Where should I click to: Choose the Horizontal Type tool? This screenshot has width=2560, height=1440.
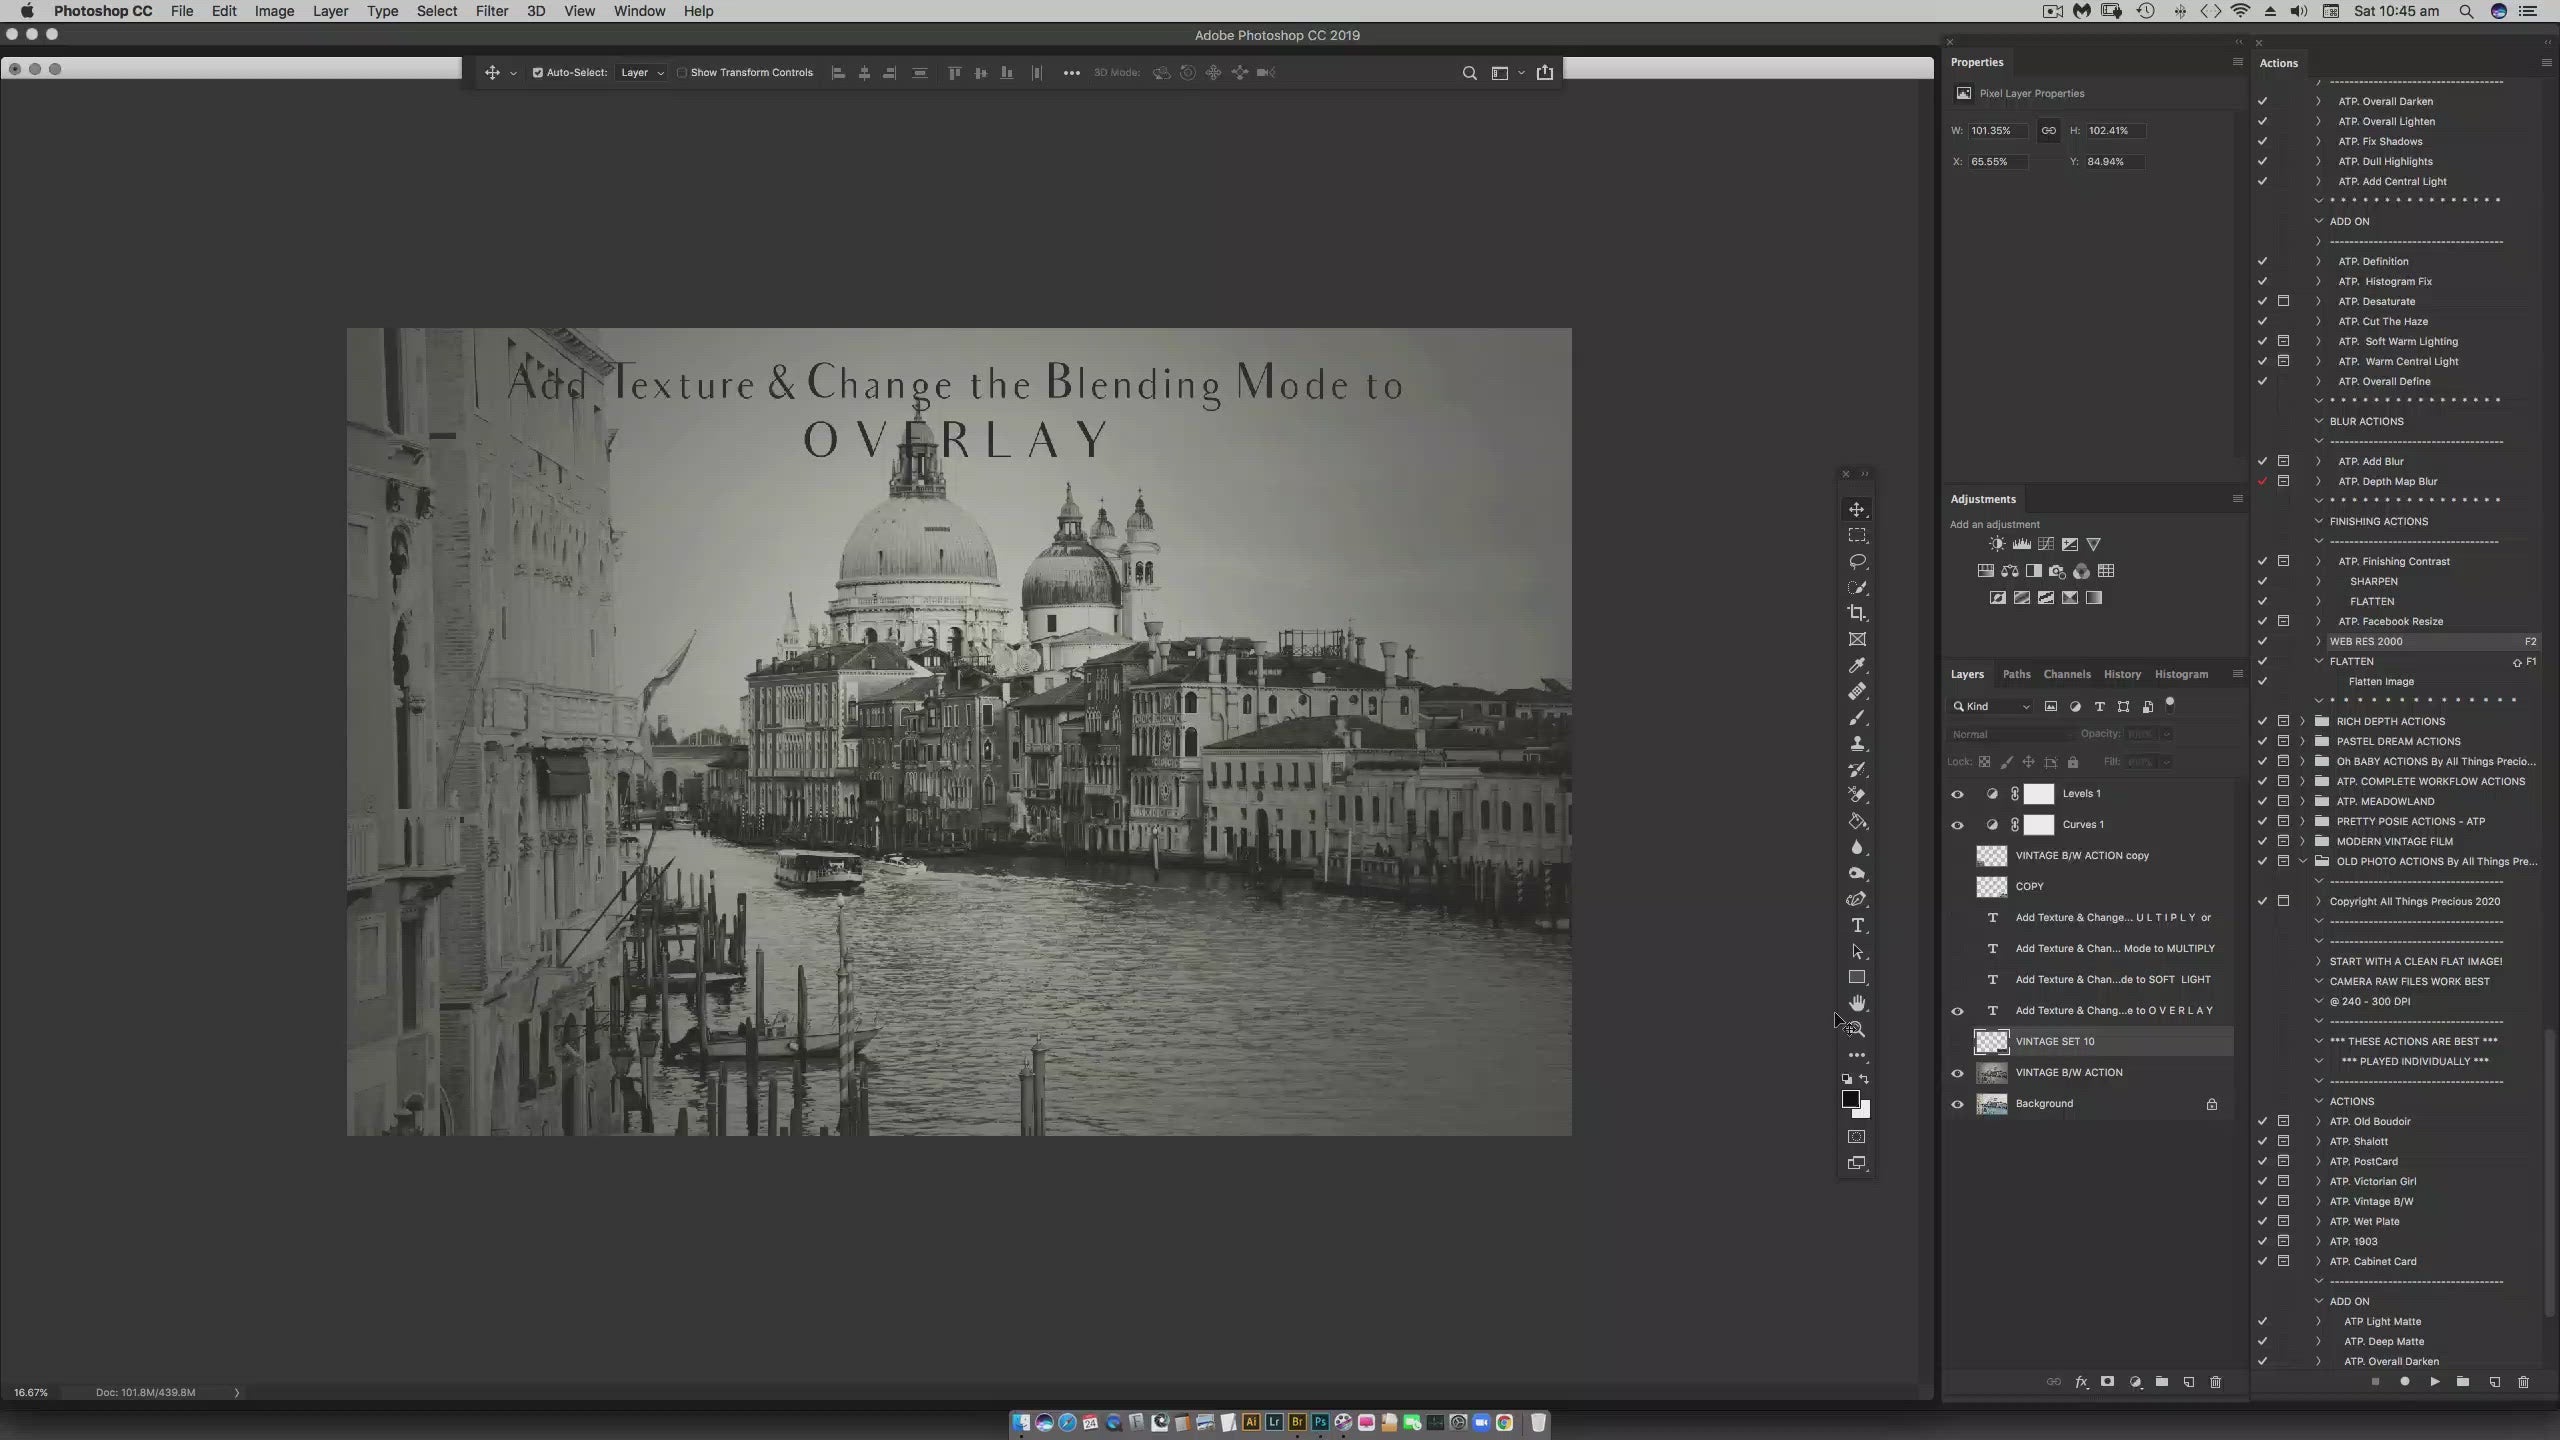[1857, 925]
